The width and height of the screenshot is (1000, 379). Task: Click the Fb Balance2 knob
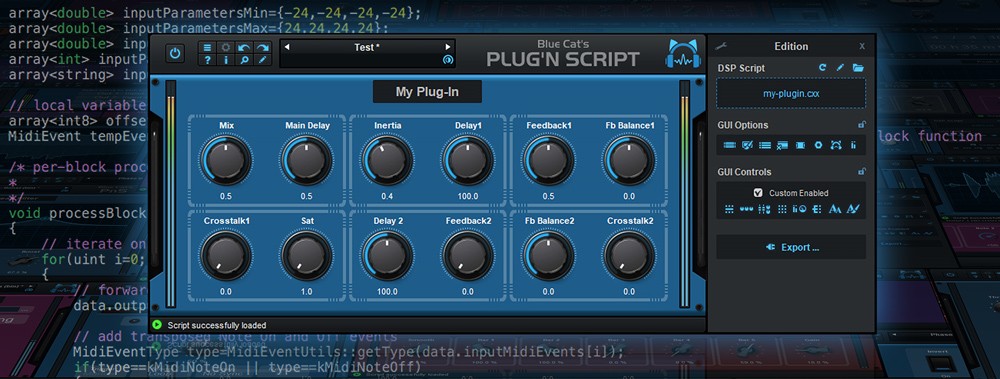(x=548, y=256)
